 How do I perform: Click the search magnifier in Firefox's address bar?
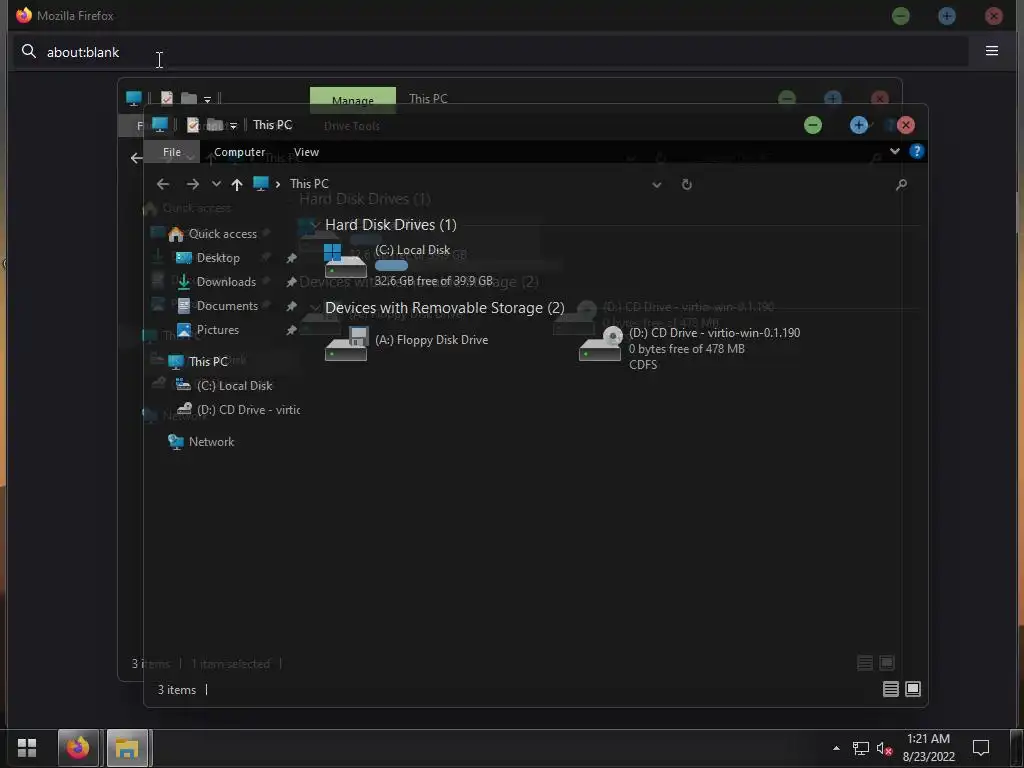point(29,52)
